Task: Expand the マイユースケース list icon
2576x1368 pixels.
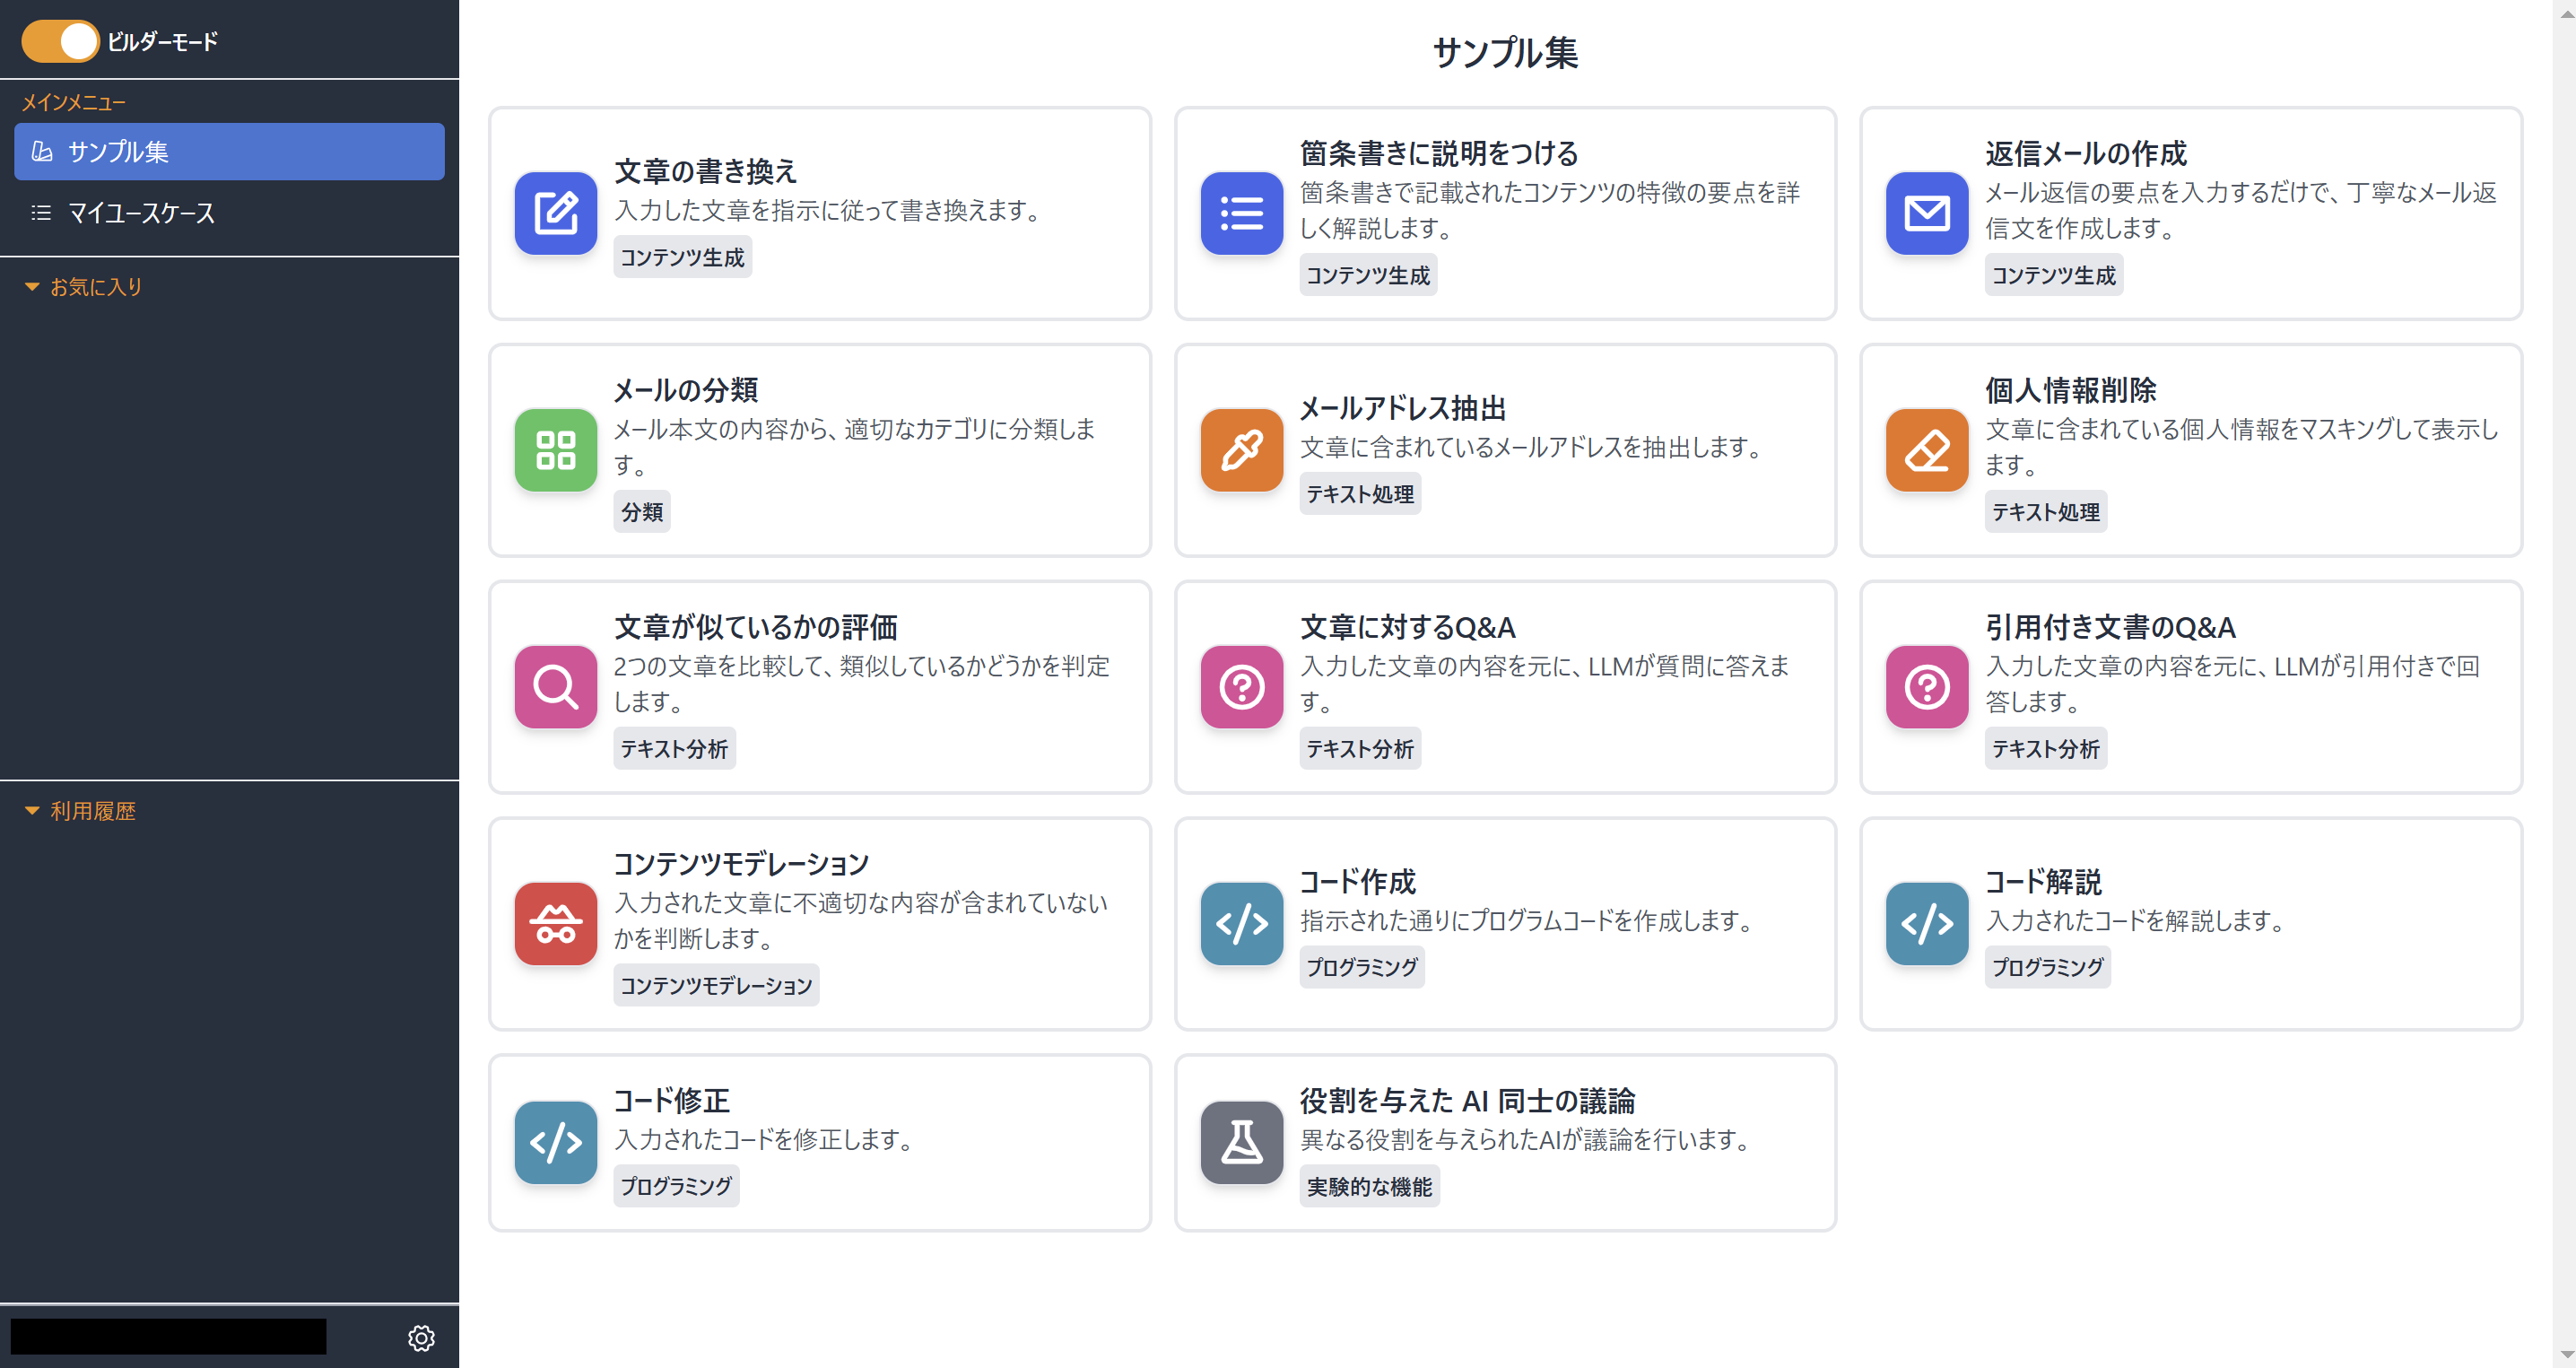Action: click(x=40, y=212)
